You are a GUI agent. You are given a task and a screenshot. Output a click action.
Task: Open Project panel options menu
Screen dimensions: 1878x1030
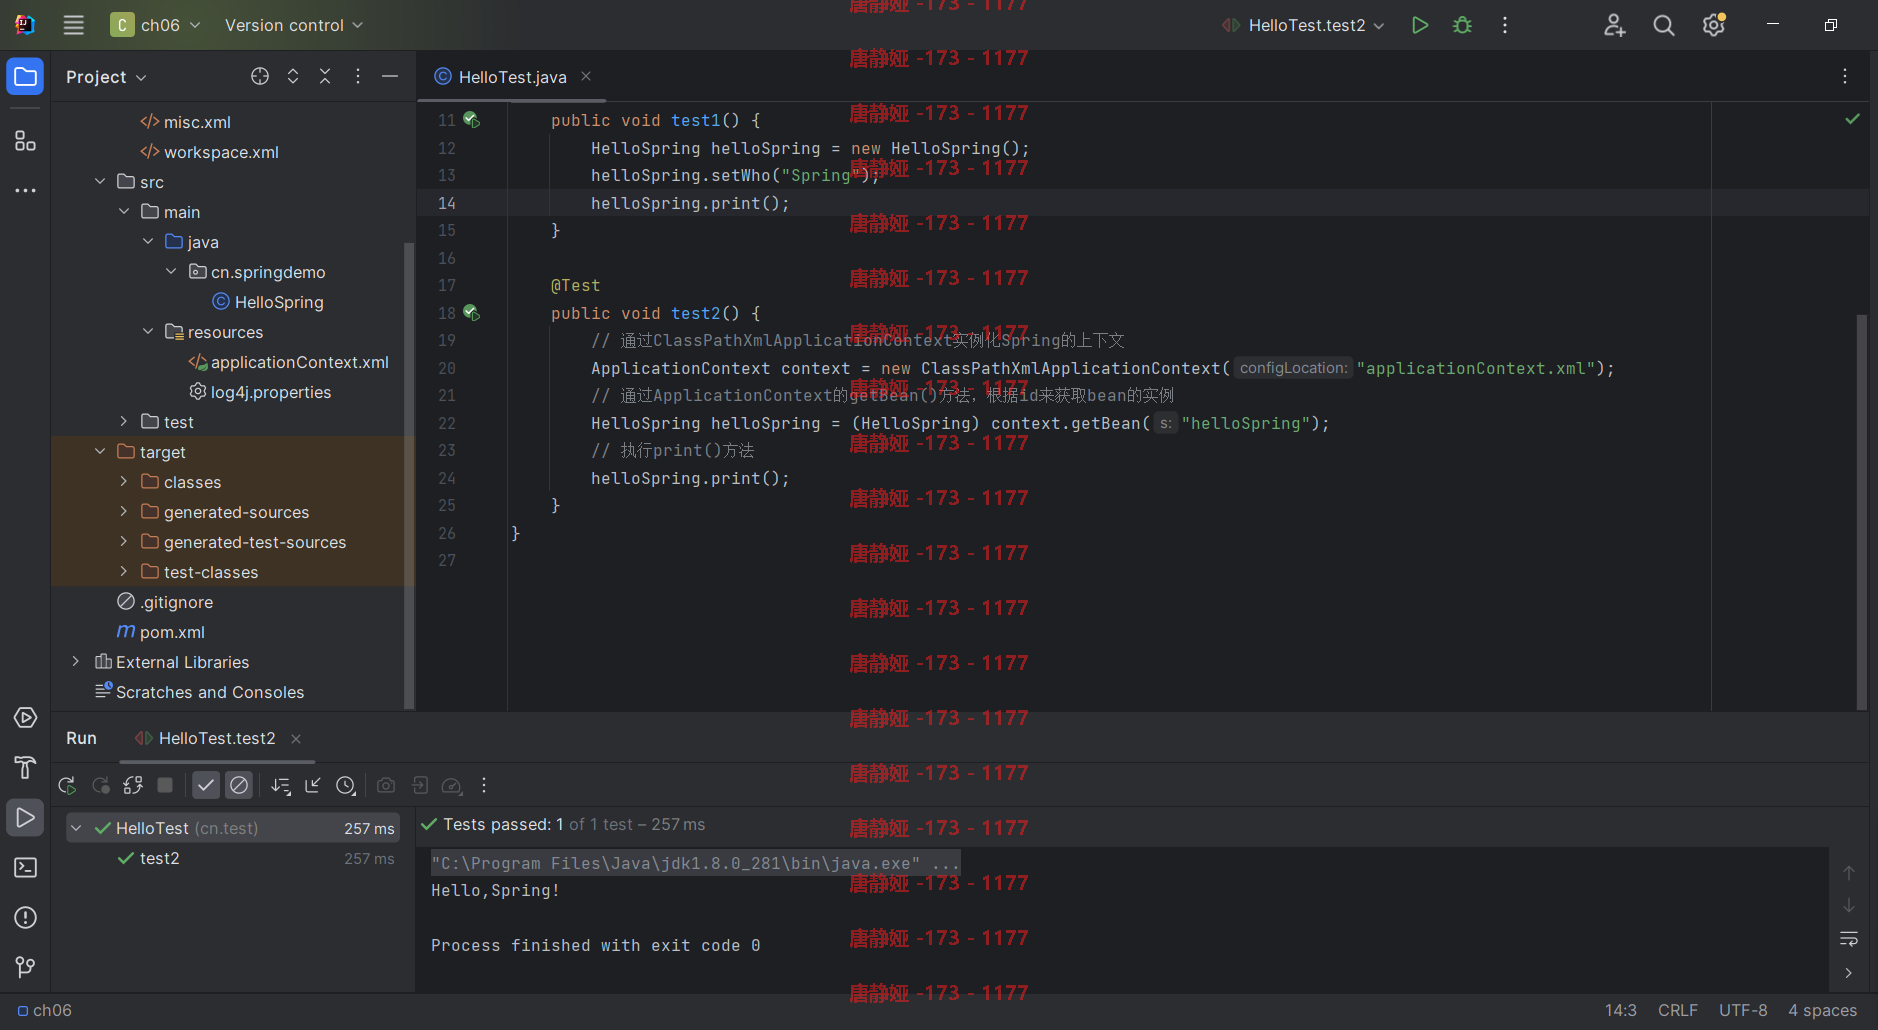[358, 76]
